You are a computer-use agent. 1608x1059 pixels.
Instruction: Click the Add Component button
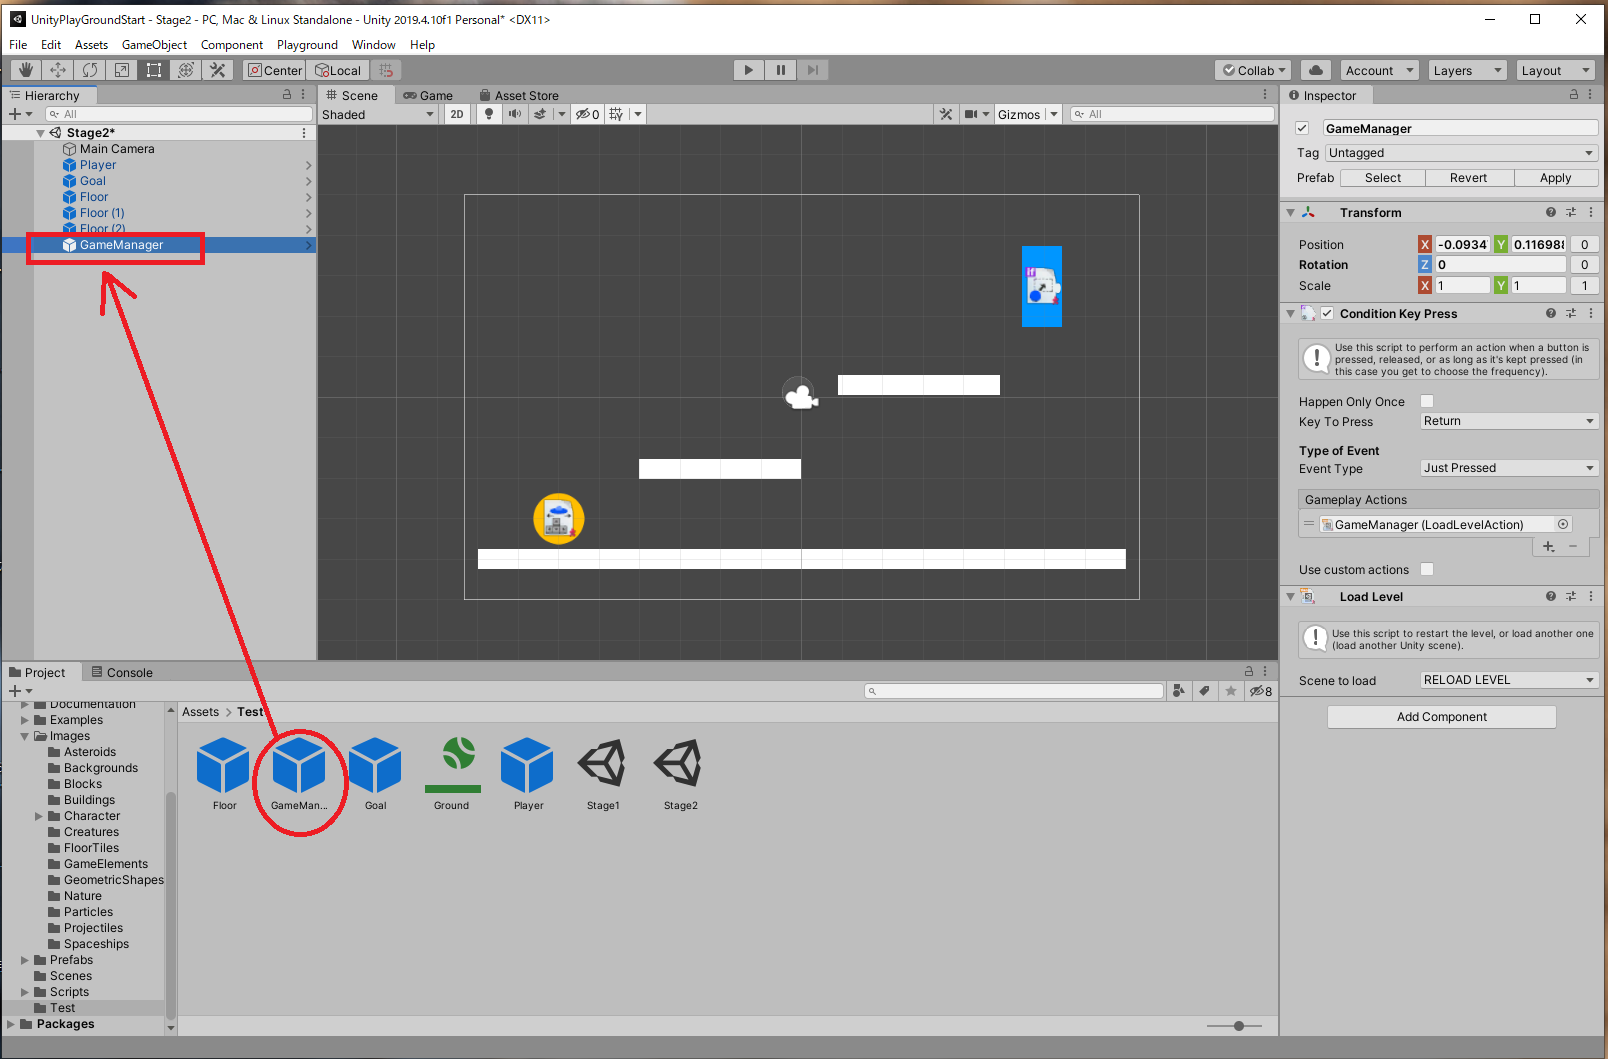(1441, 717)
